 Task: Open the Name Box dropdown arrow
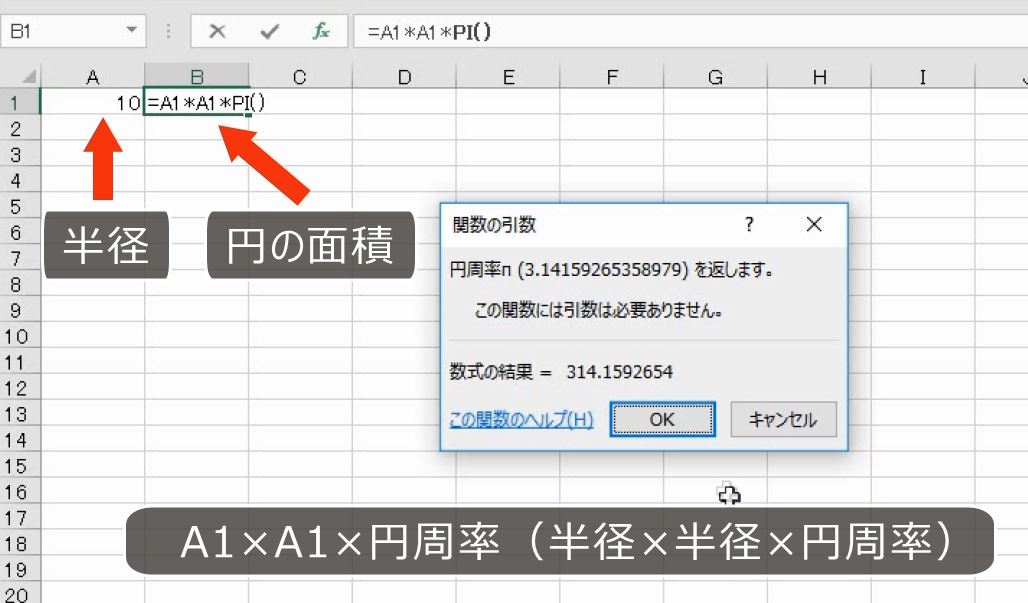129,31
